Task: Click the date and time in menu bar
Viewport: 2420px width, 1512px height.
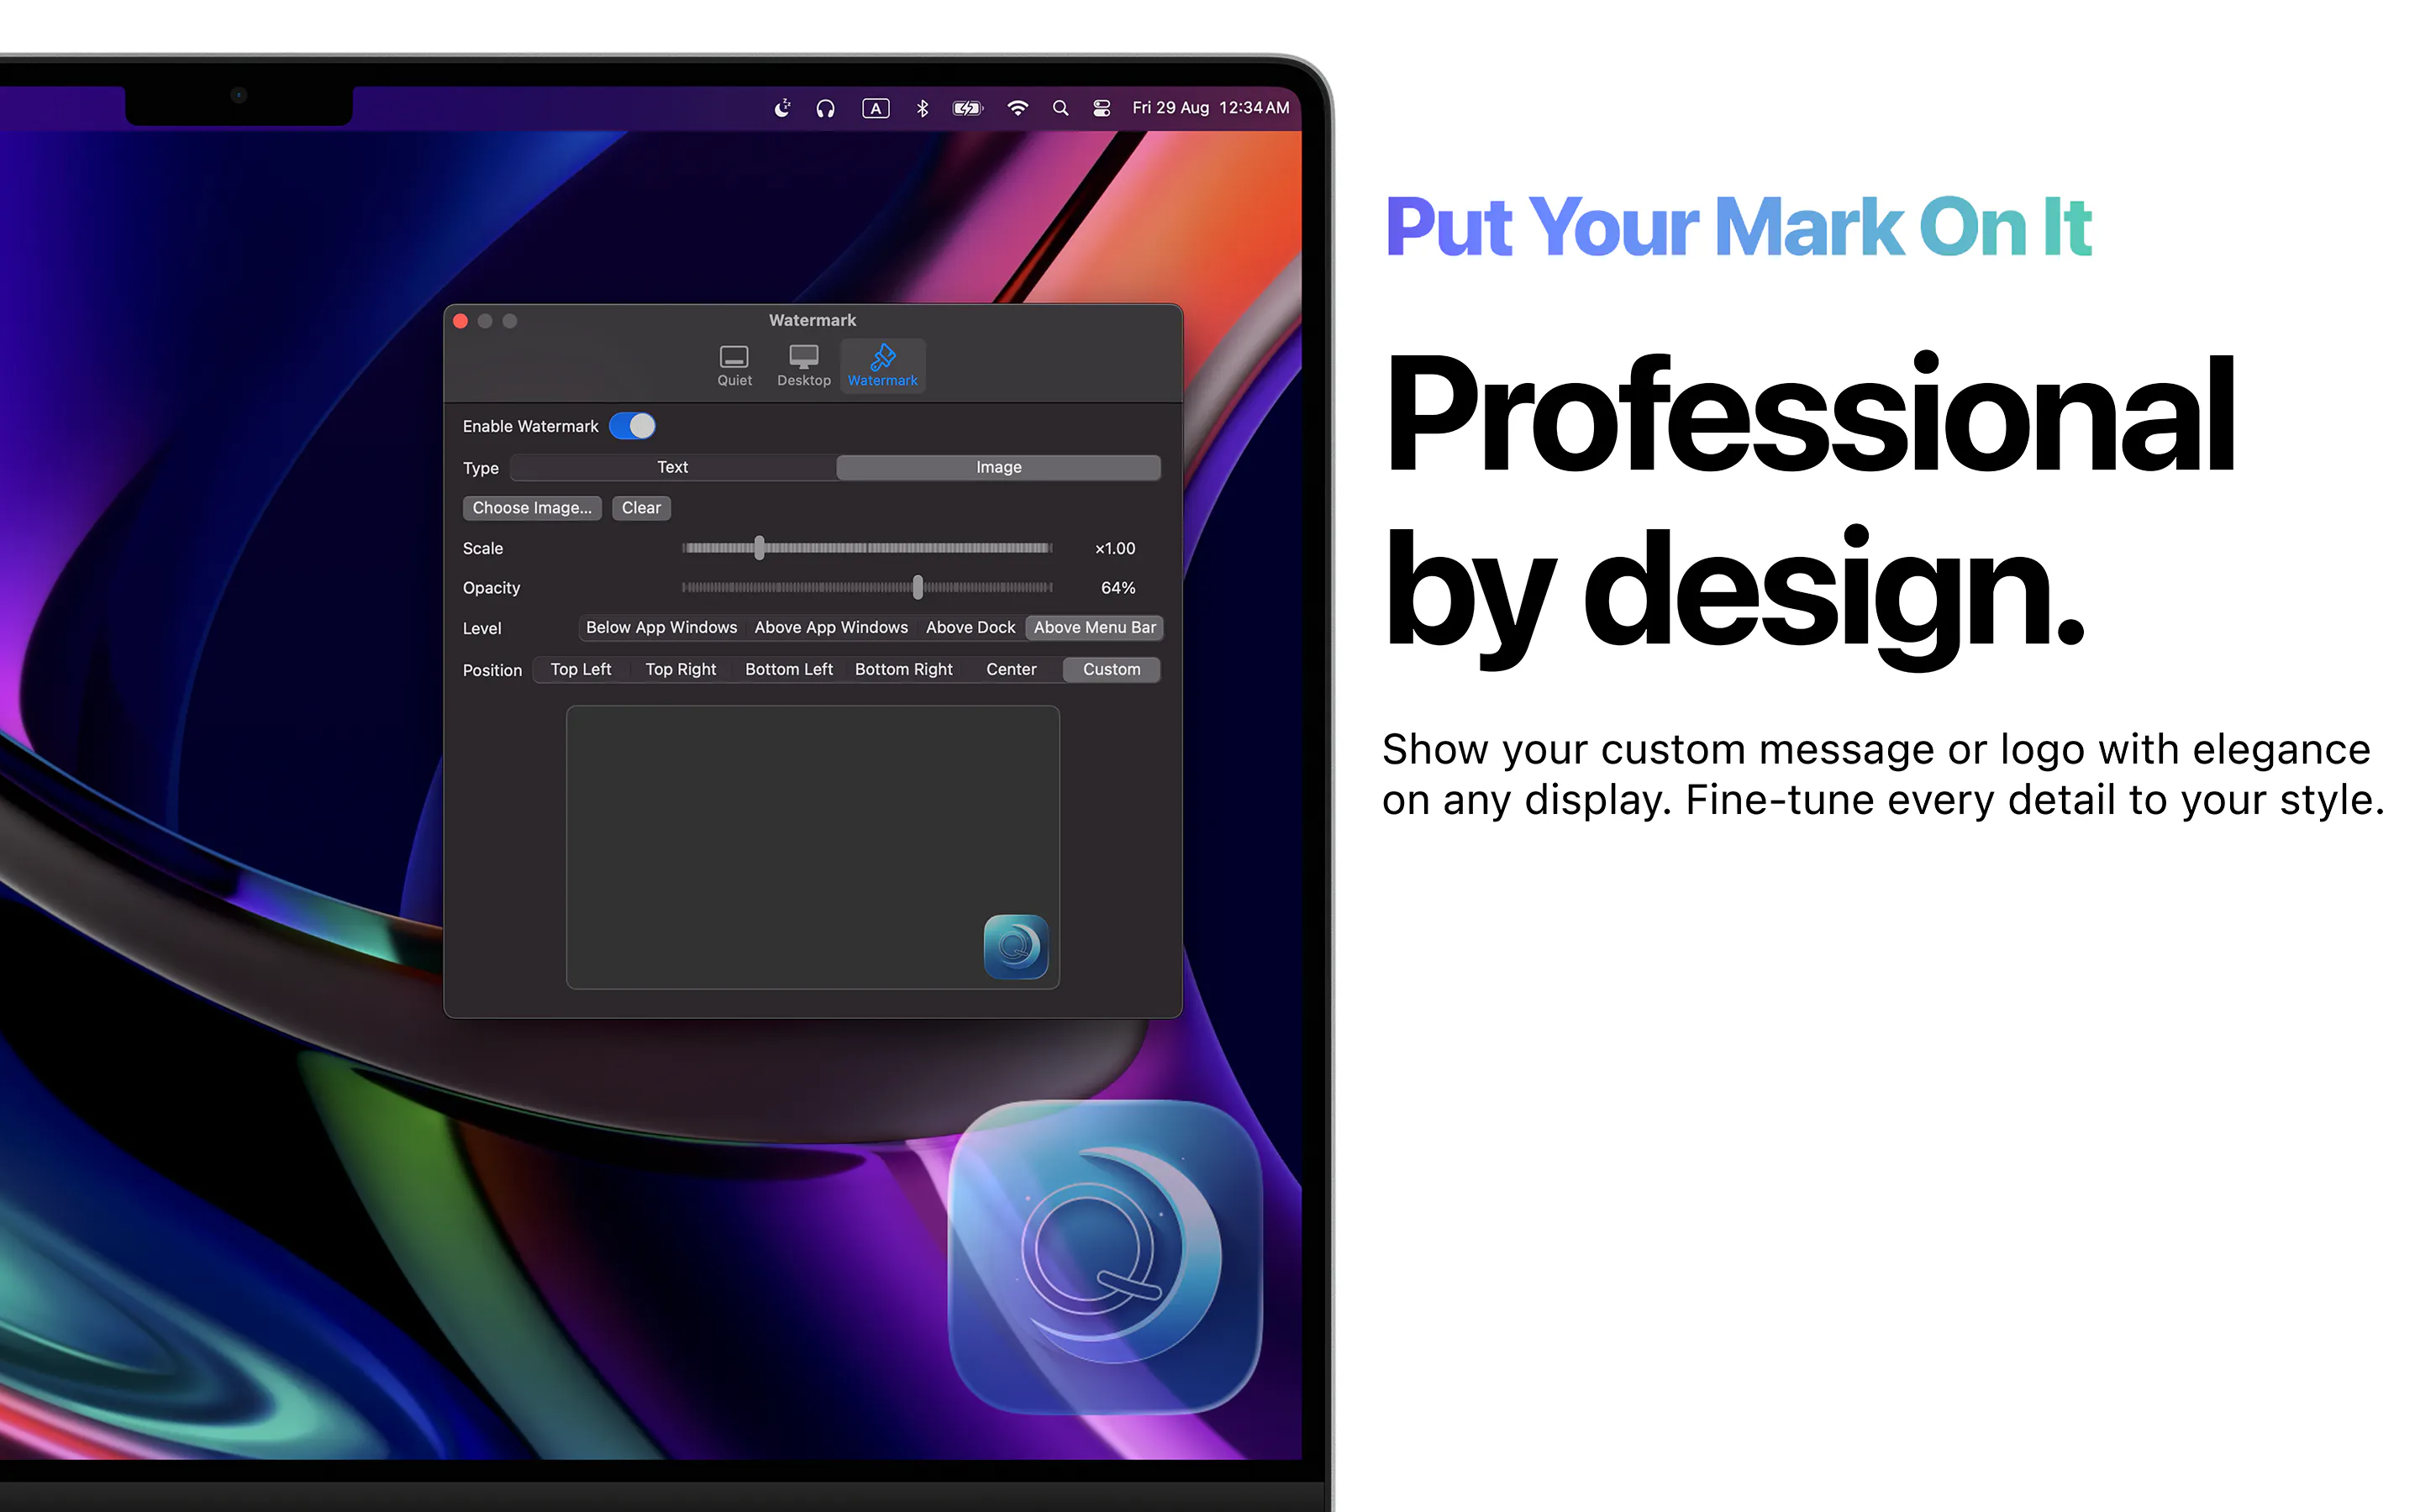Action: [x=1210, y=108]
